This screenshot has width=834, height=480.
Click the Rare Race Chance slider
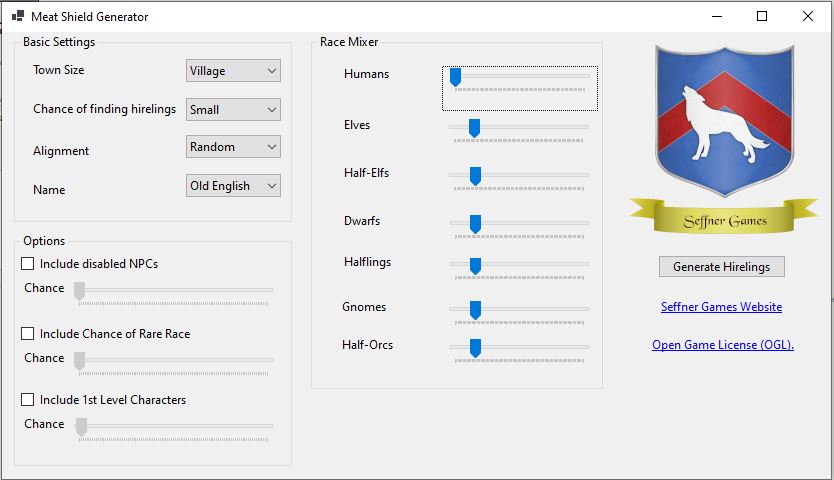(x=174, y=362)
